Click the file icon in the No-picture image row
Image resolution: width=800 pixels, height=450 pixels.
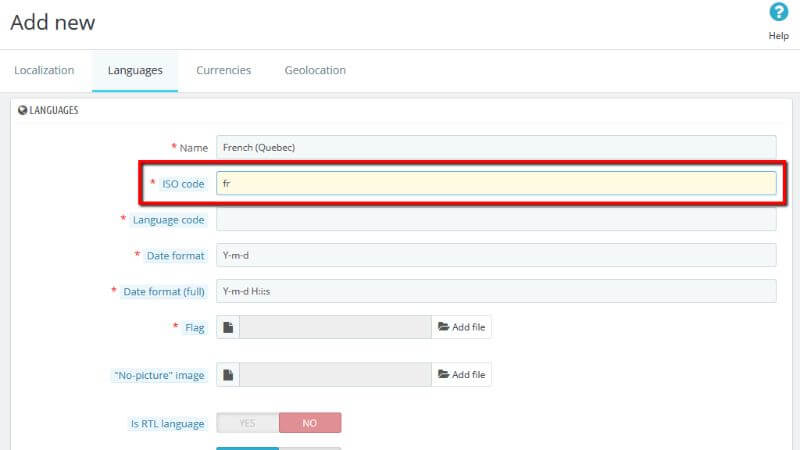point(228,375)
